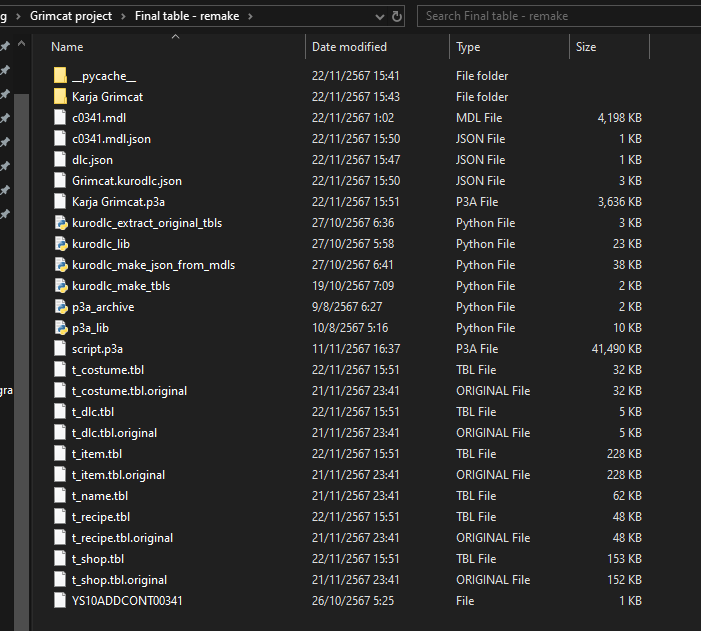This screenshot has height=631, width=701.
Task: Click the kurodlc_extract_original_tbls Python icon
Action: pos(60,223)
